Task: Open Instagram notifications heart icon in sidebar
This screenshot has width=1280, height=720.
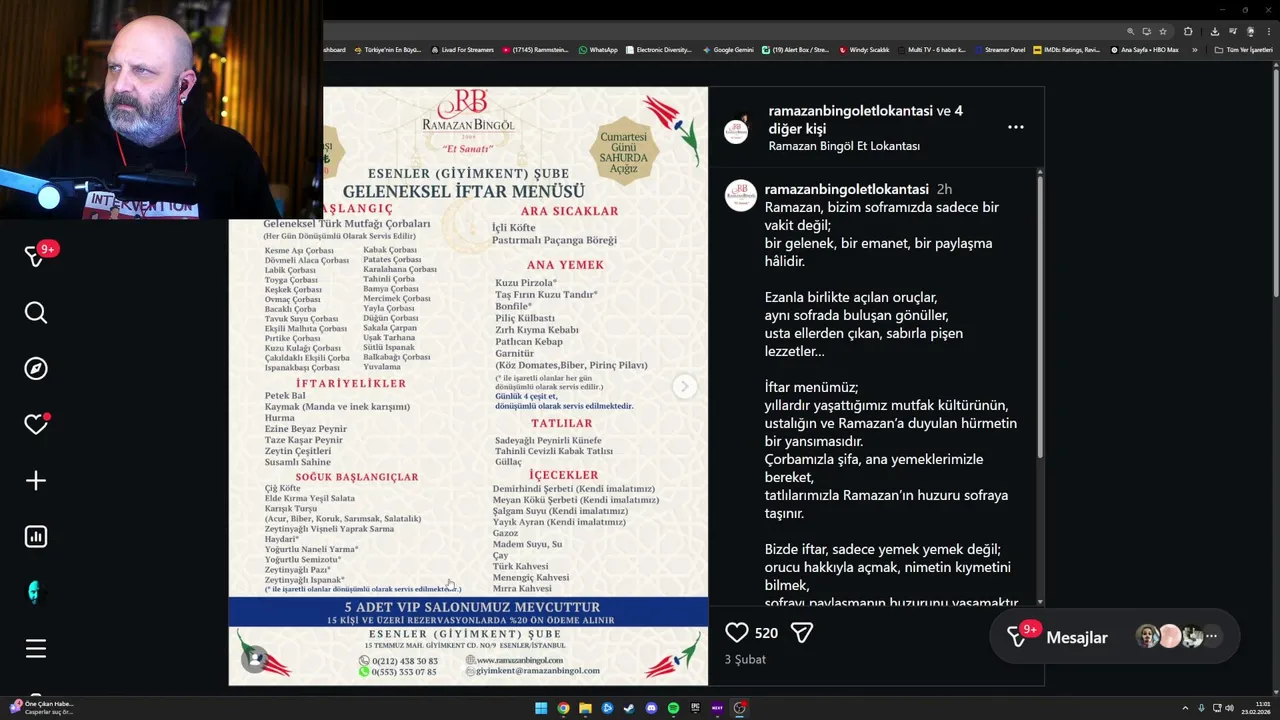Action: pos(36,424)
